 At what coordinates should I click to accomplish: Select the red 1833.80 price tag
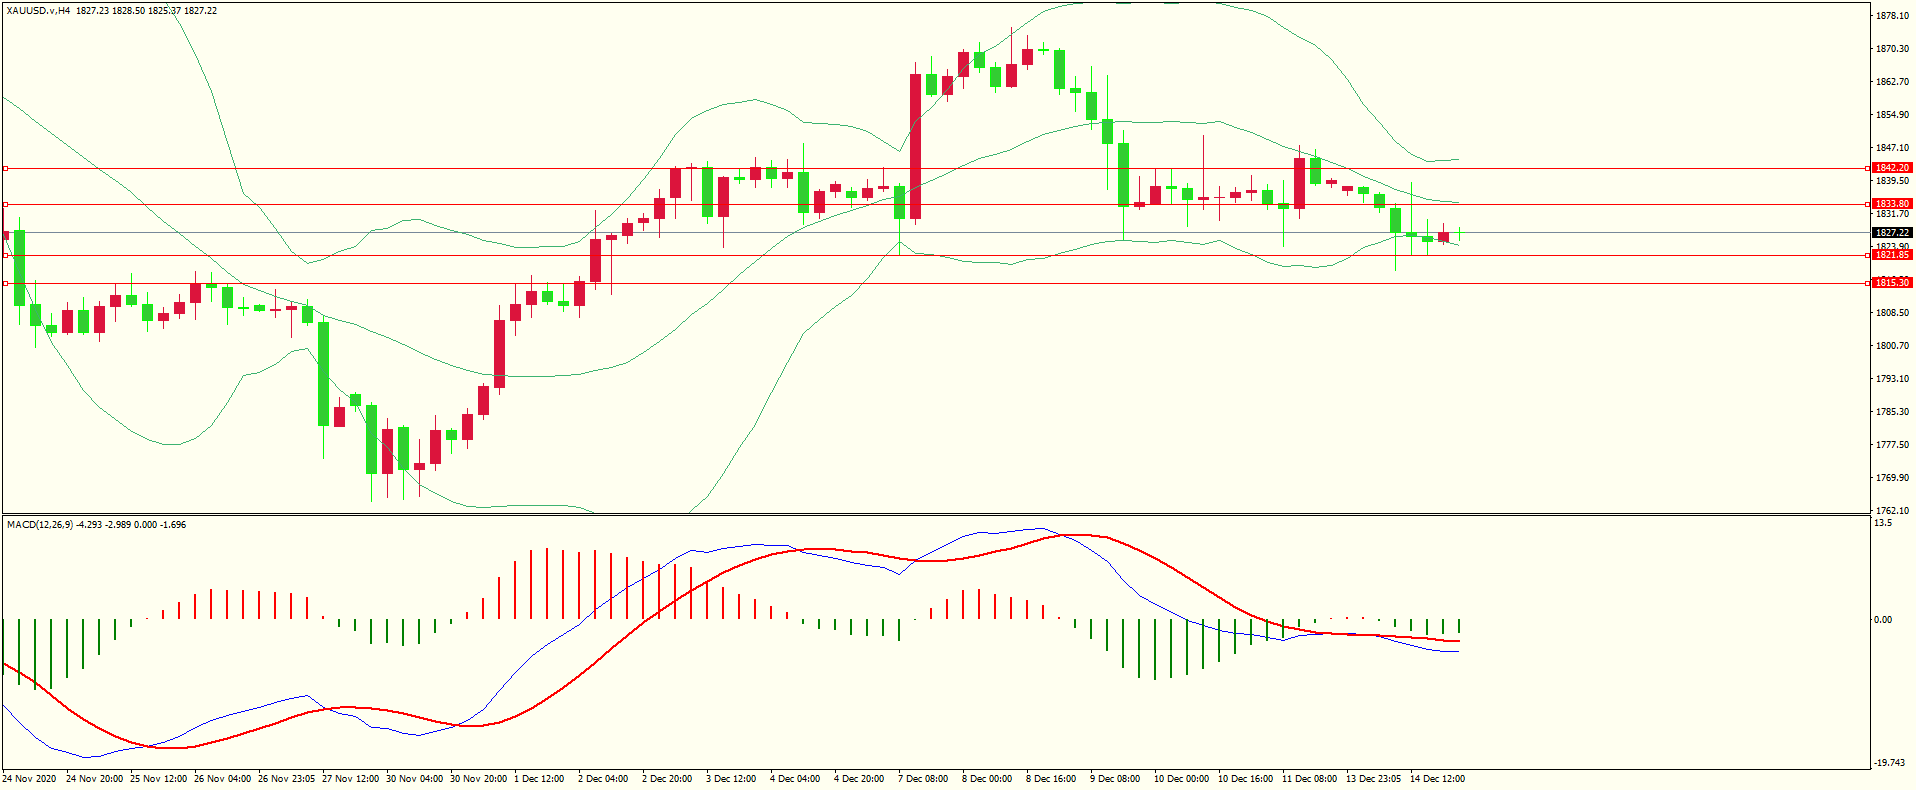point(1892,204)
